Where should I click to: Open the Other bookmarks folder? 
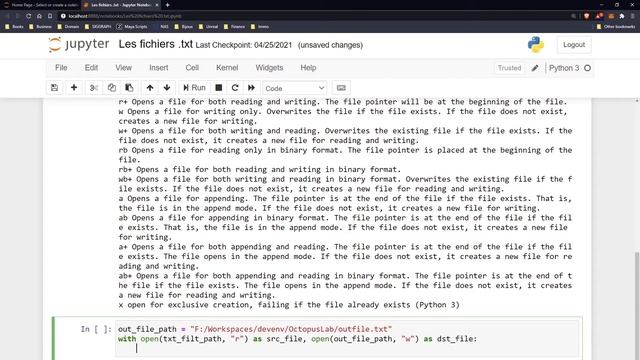[x=616, y=27]
